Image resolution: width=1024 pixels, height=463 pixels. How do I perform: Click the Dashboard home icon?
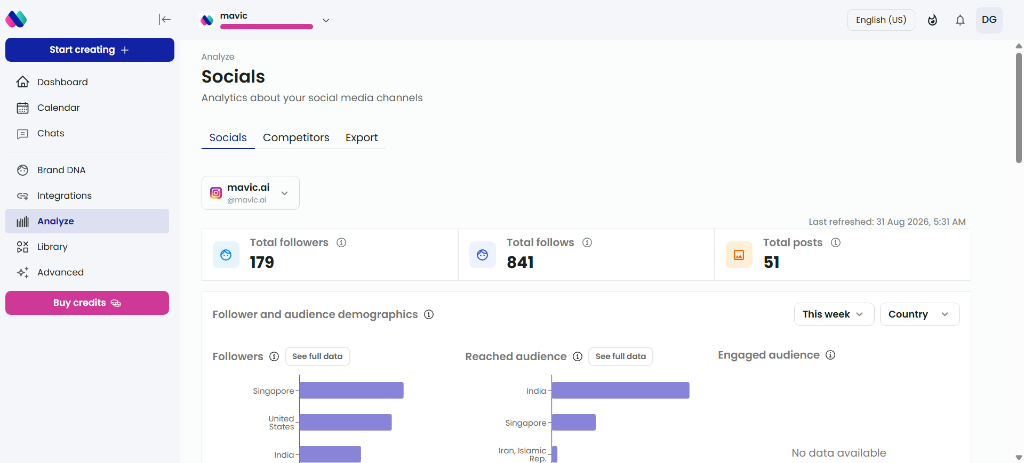tap(23, 82)
